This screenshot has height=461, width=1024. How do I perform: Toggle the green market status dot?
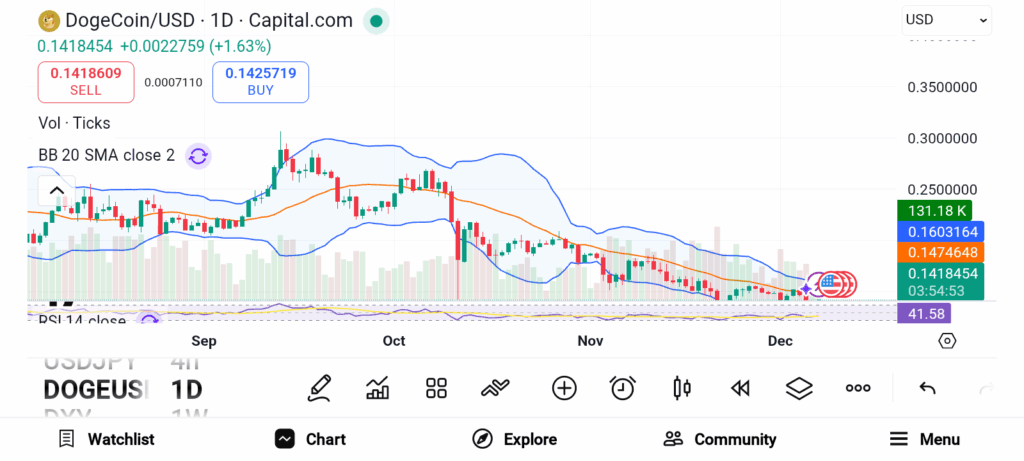click(376, 20)
